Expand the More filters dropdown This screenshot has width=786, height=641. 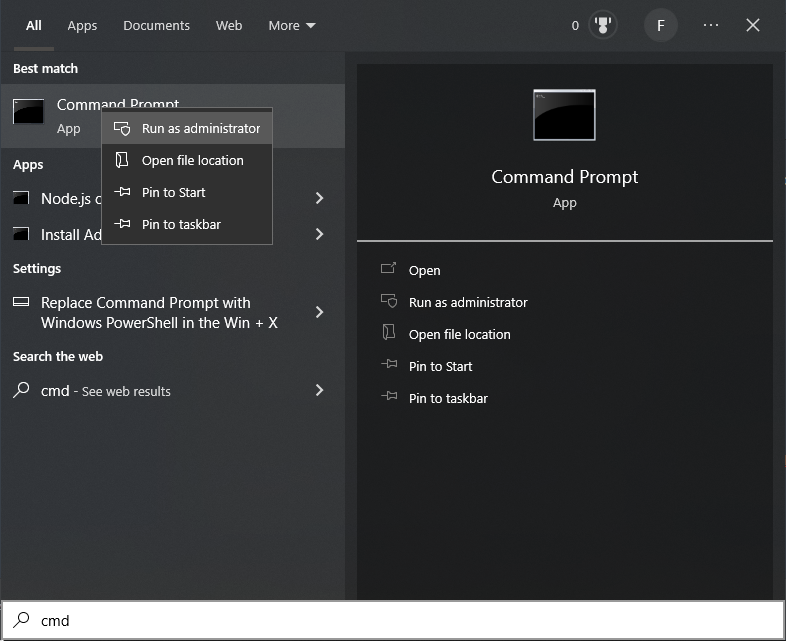click(x=292, y=26)
